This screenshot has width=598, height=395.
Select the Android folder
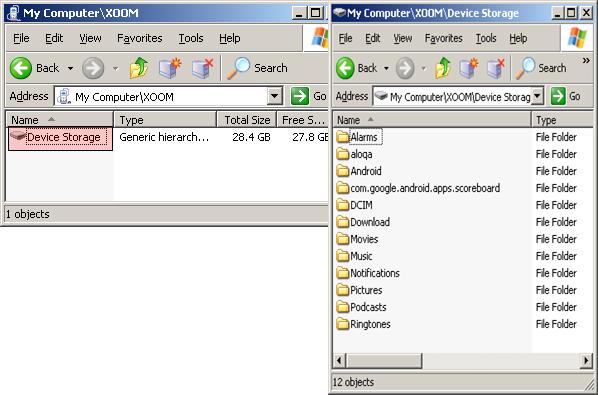coord(359,171)
